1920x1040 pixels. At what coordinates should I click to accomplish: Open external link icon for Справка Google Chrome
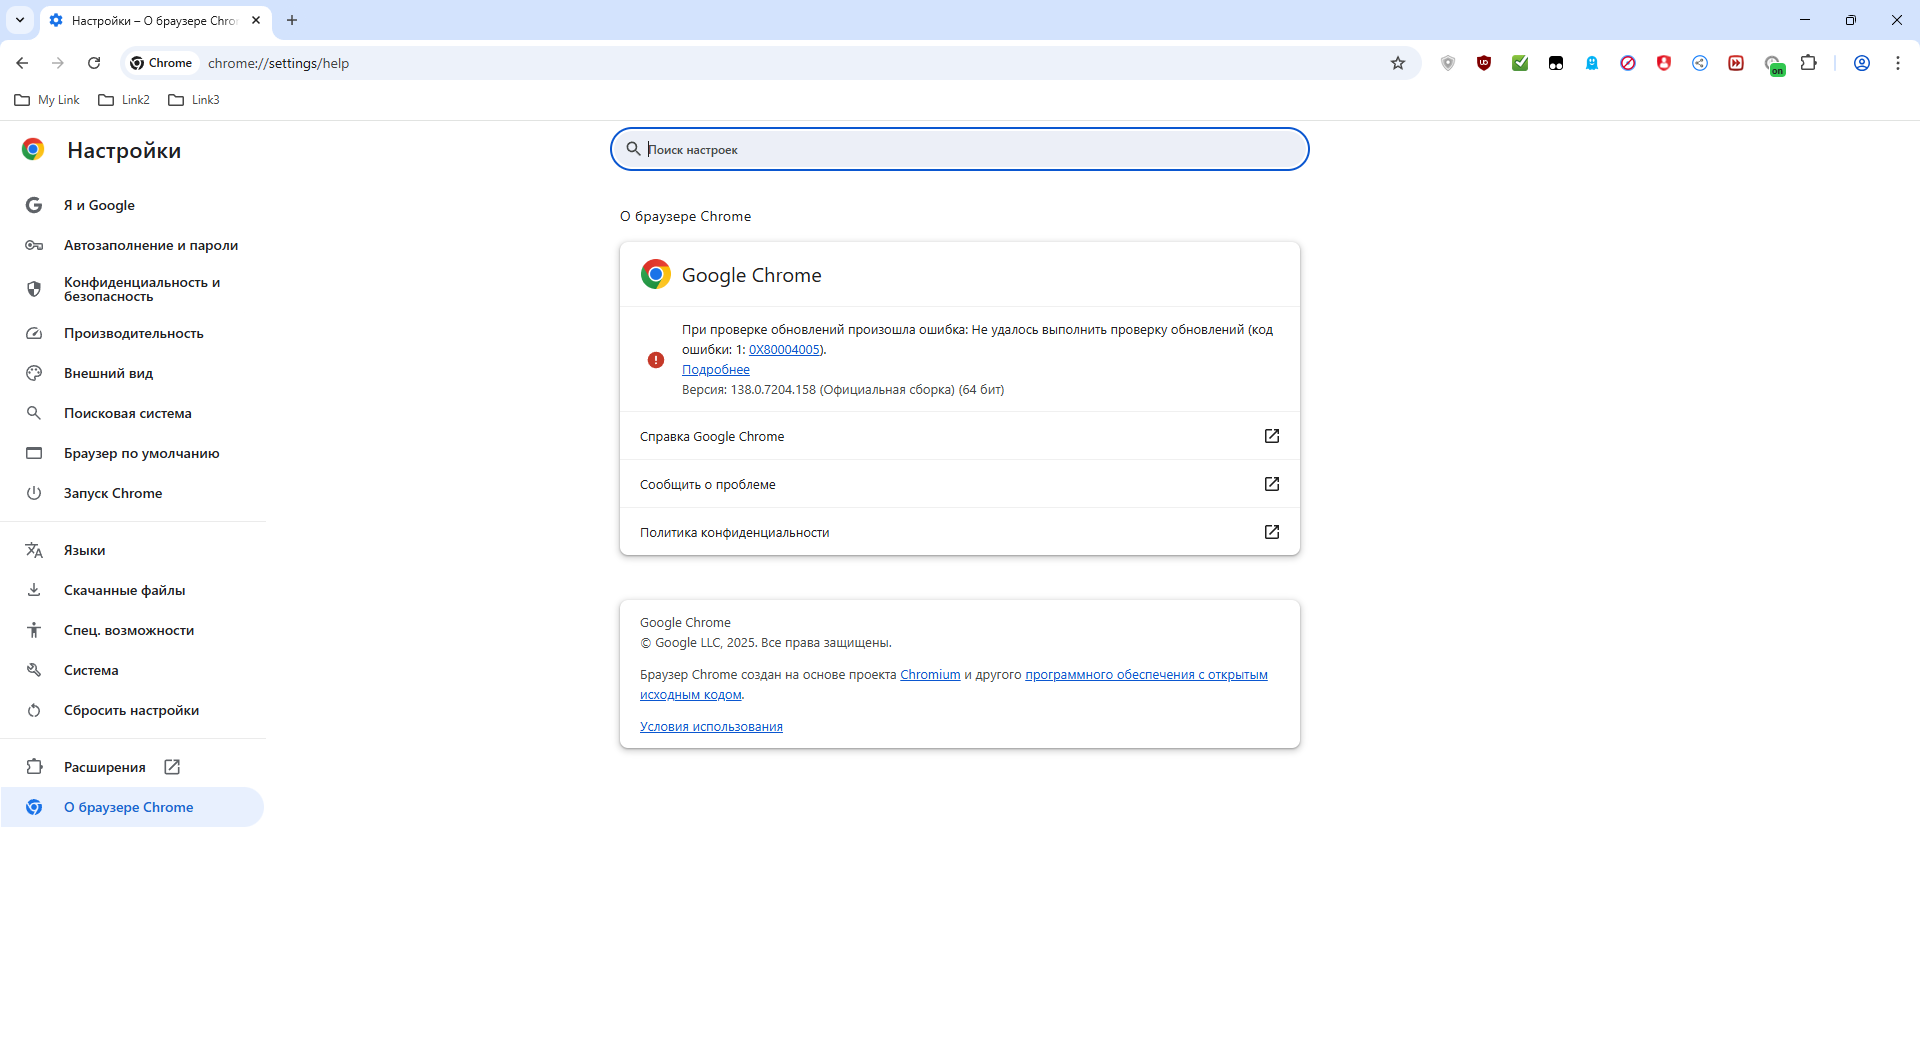click(1272, 436)
